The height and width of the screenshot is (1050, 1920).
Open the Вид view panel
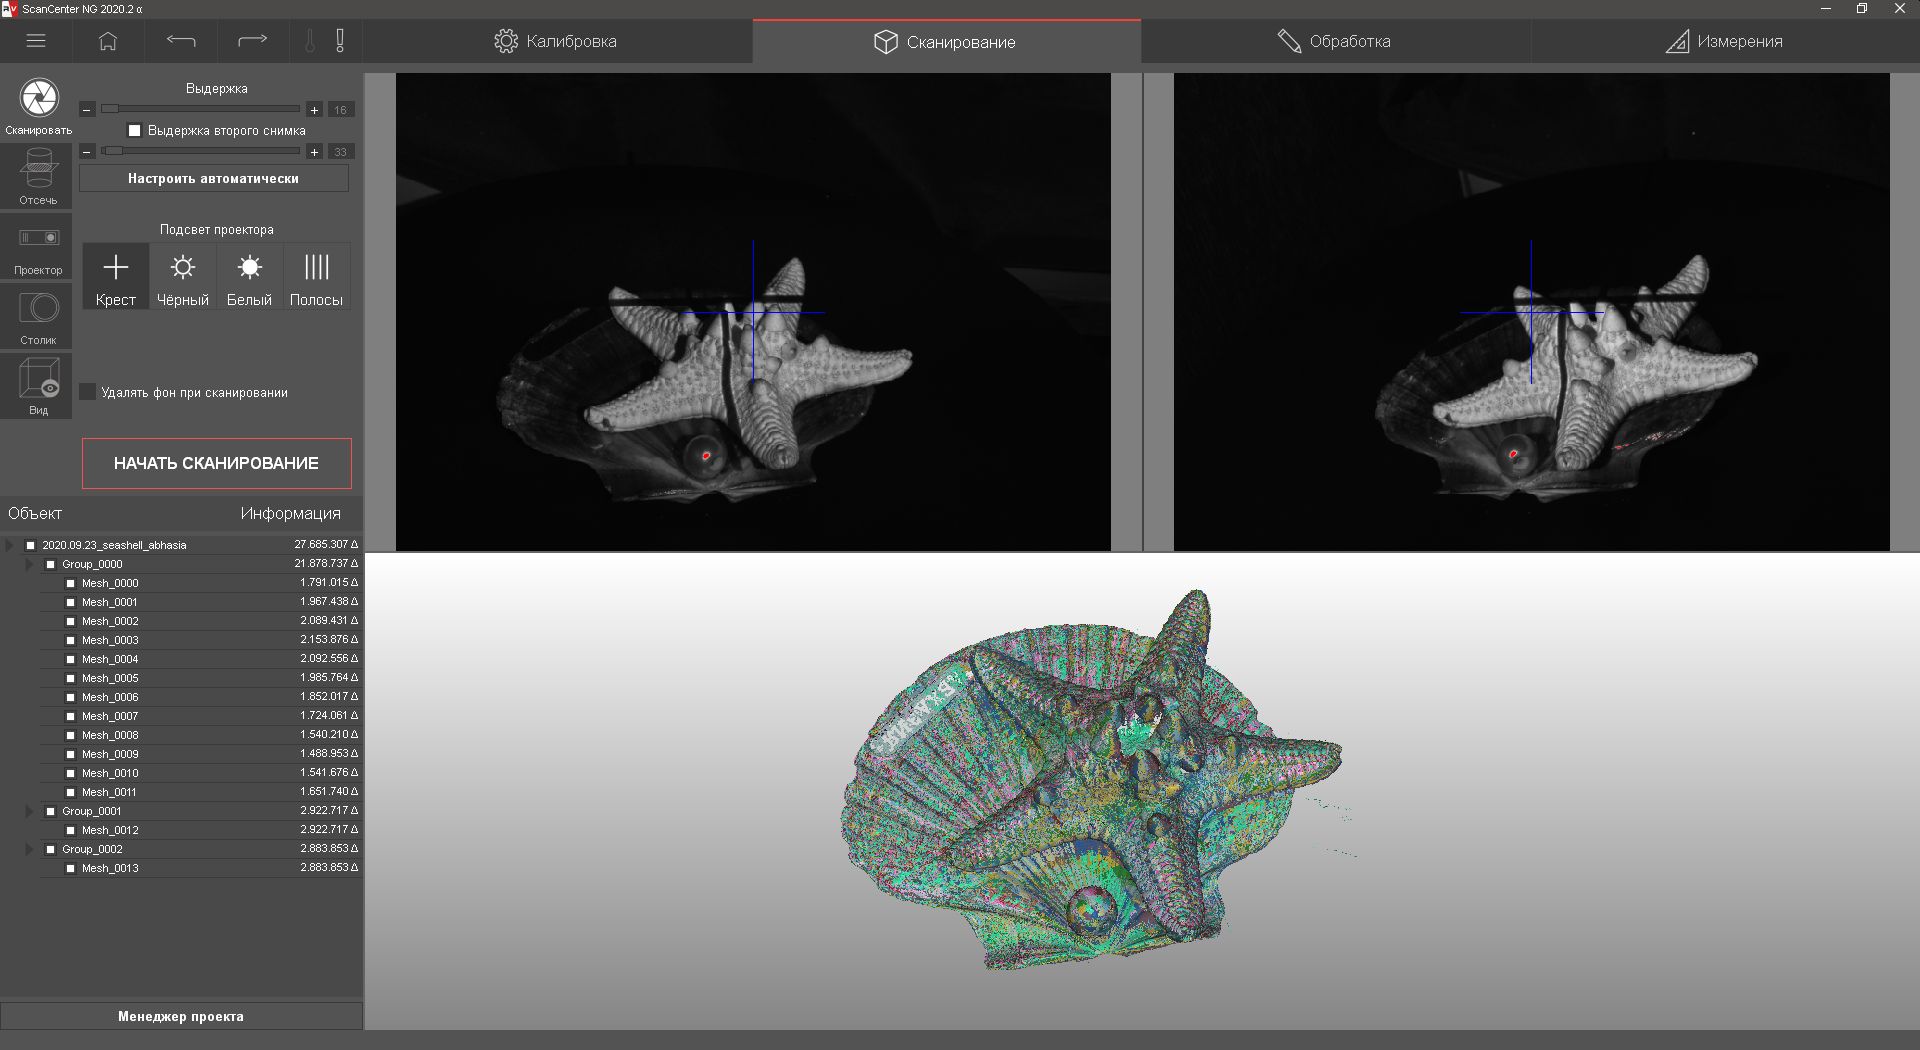tap(38, 386)
